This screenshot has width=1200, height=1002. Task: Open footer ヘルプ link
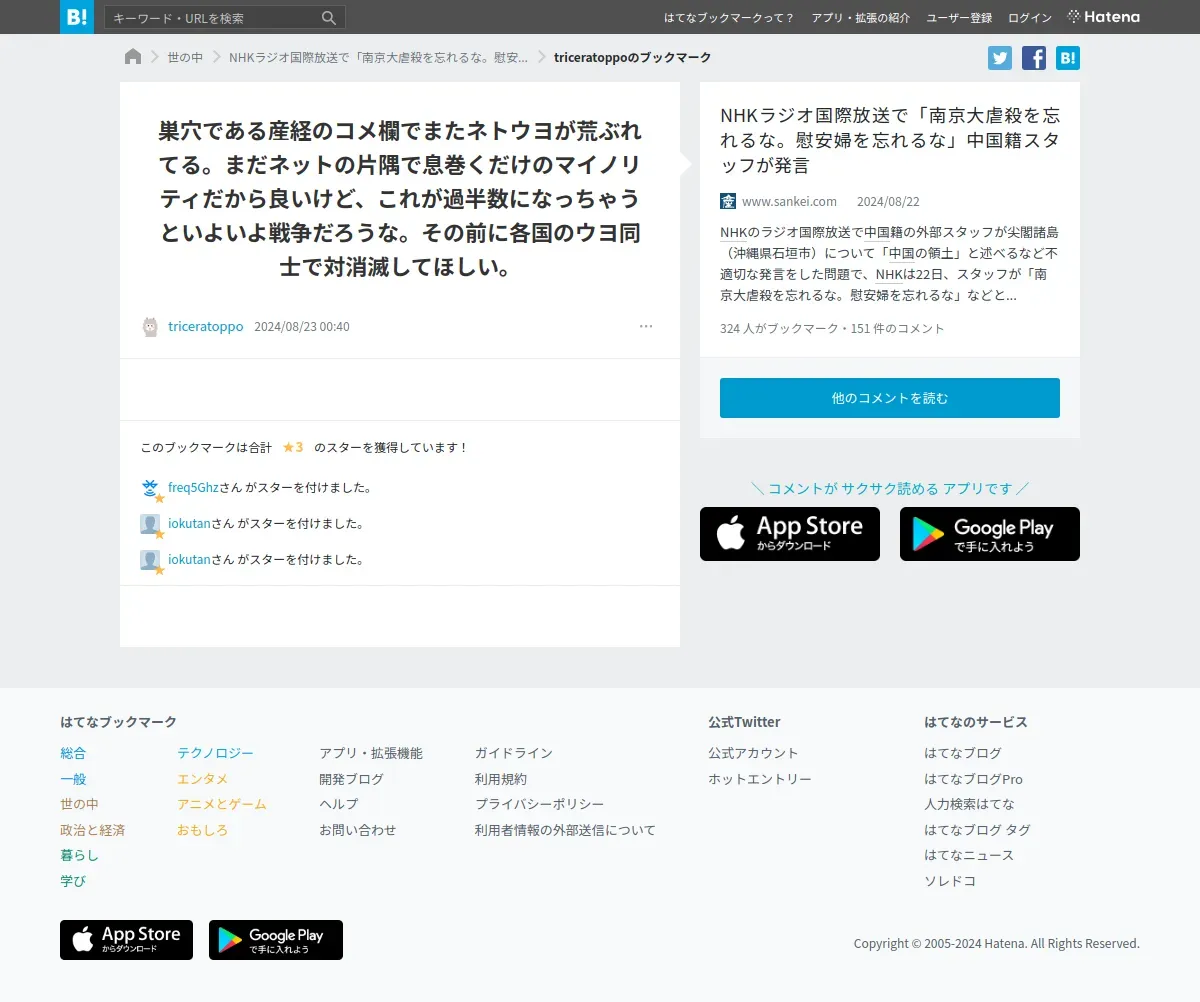click(338, 804)
